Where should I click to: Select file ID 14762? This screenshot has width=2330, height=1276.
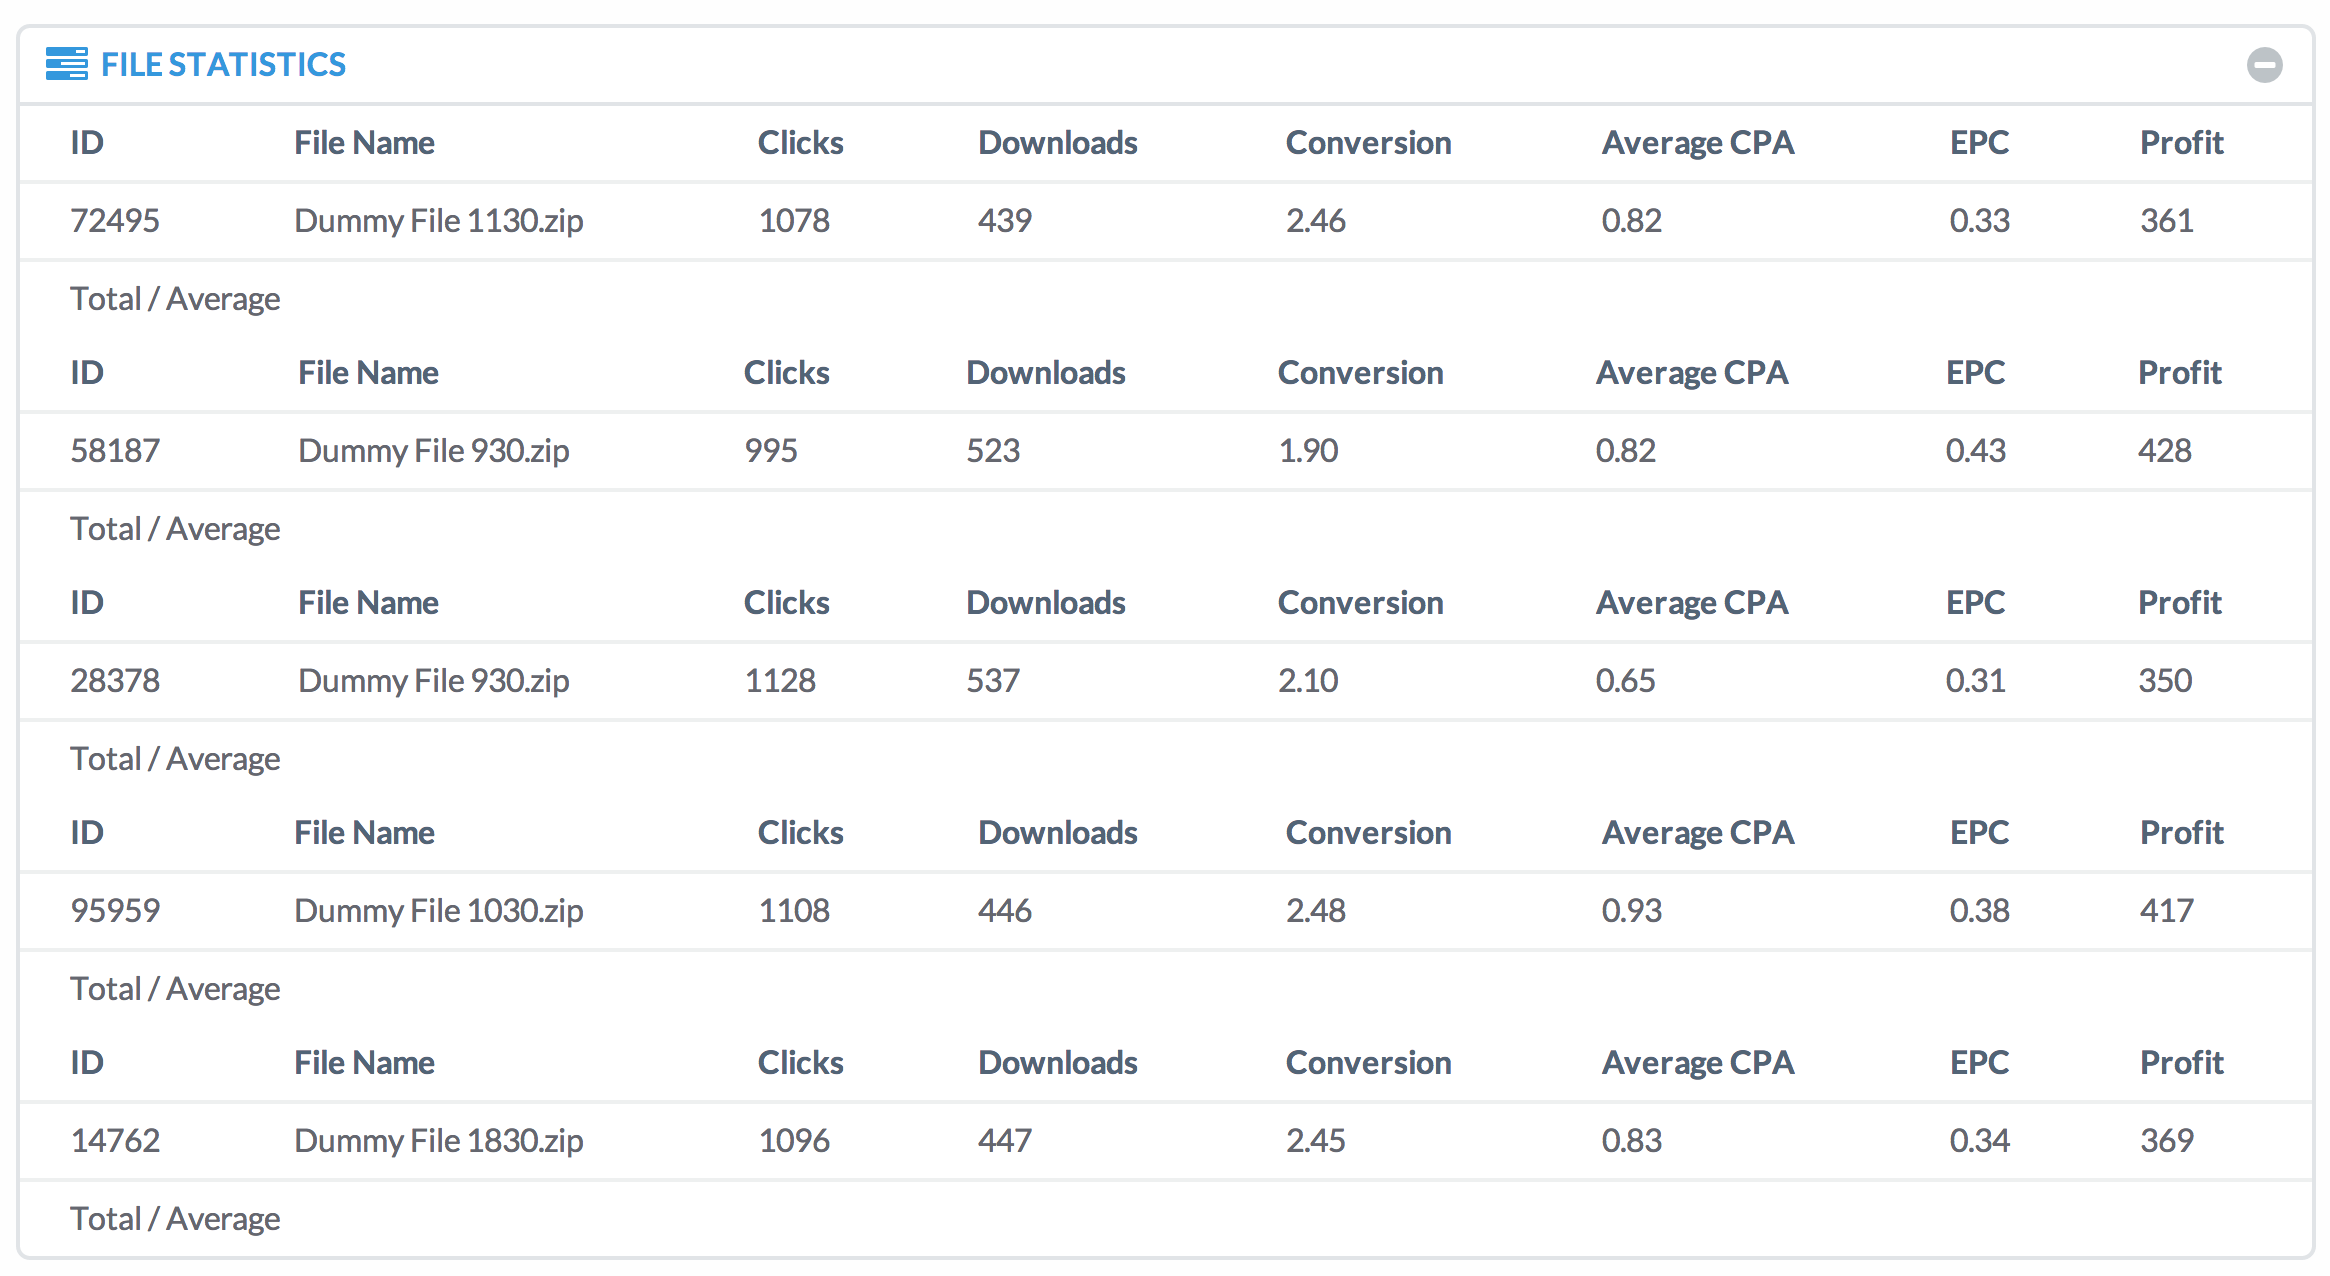click(115, 1140)
